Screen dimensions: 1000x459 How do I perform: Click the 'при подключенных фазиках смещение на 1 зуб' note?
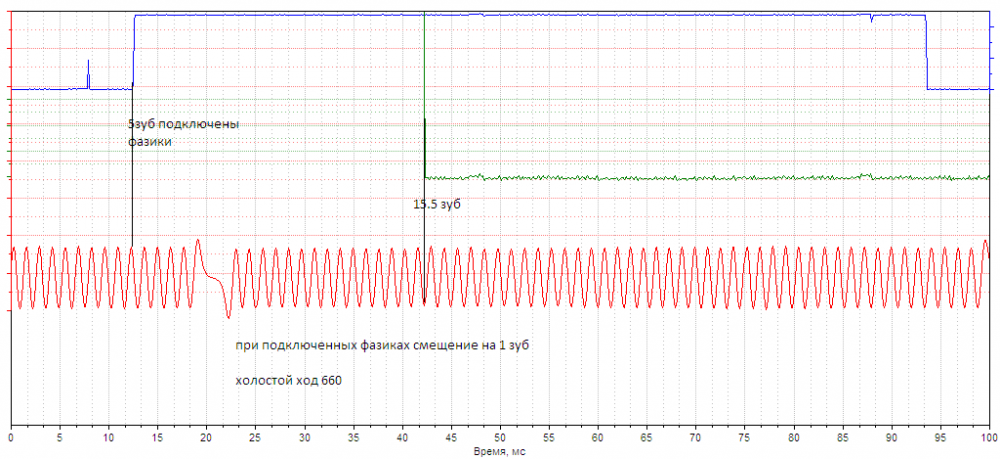coord(383,346)
